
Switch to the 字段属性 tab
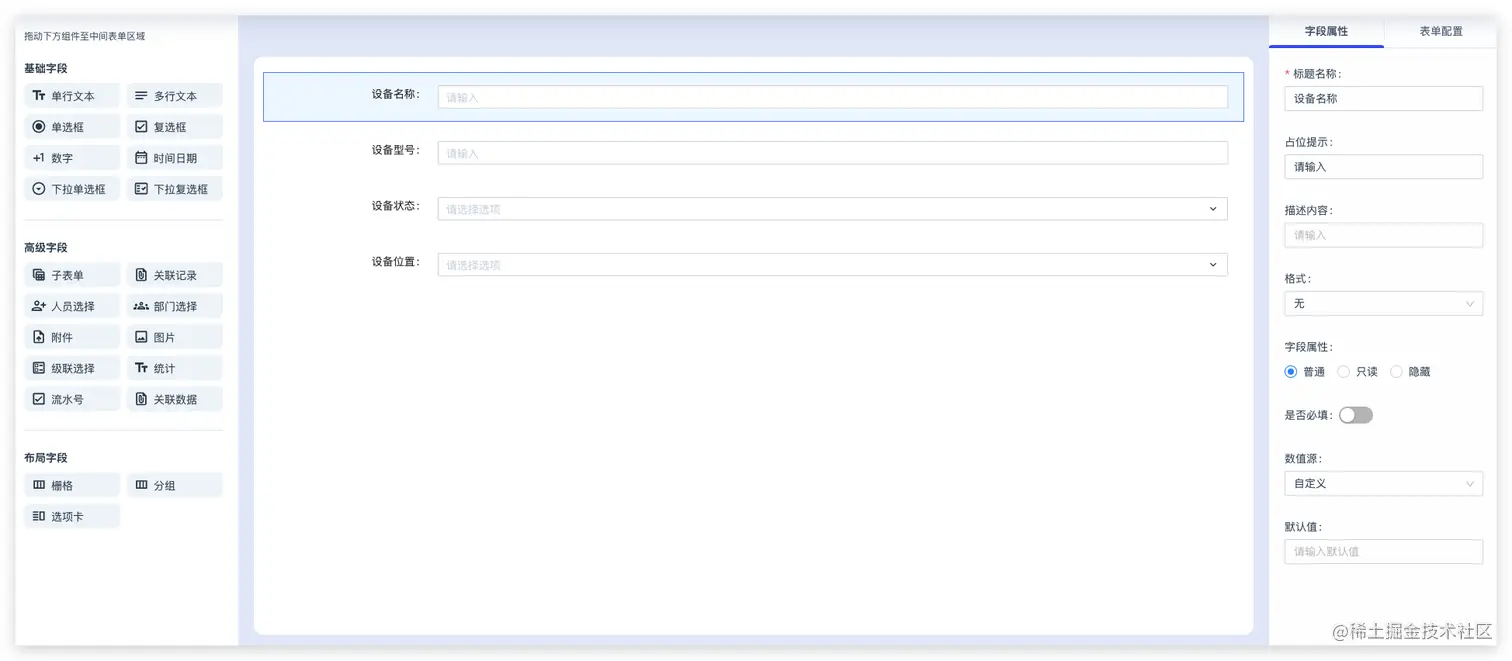1326,31
